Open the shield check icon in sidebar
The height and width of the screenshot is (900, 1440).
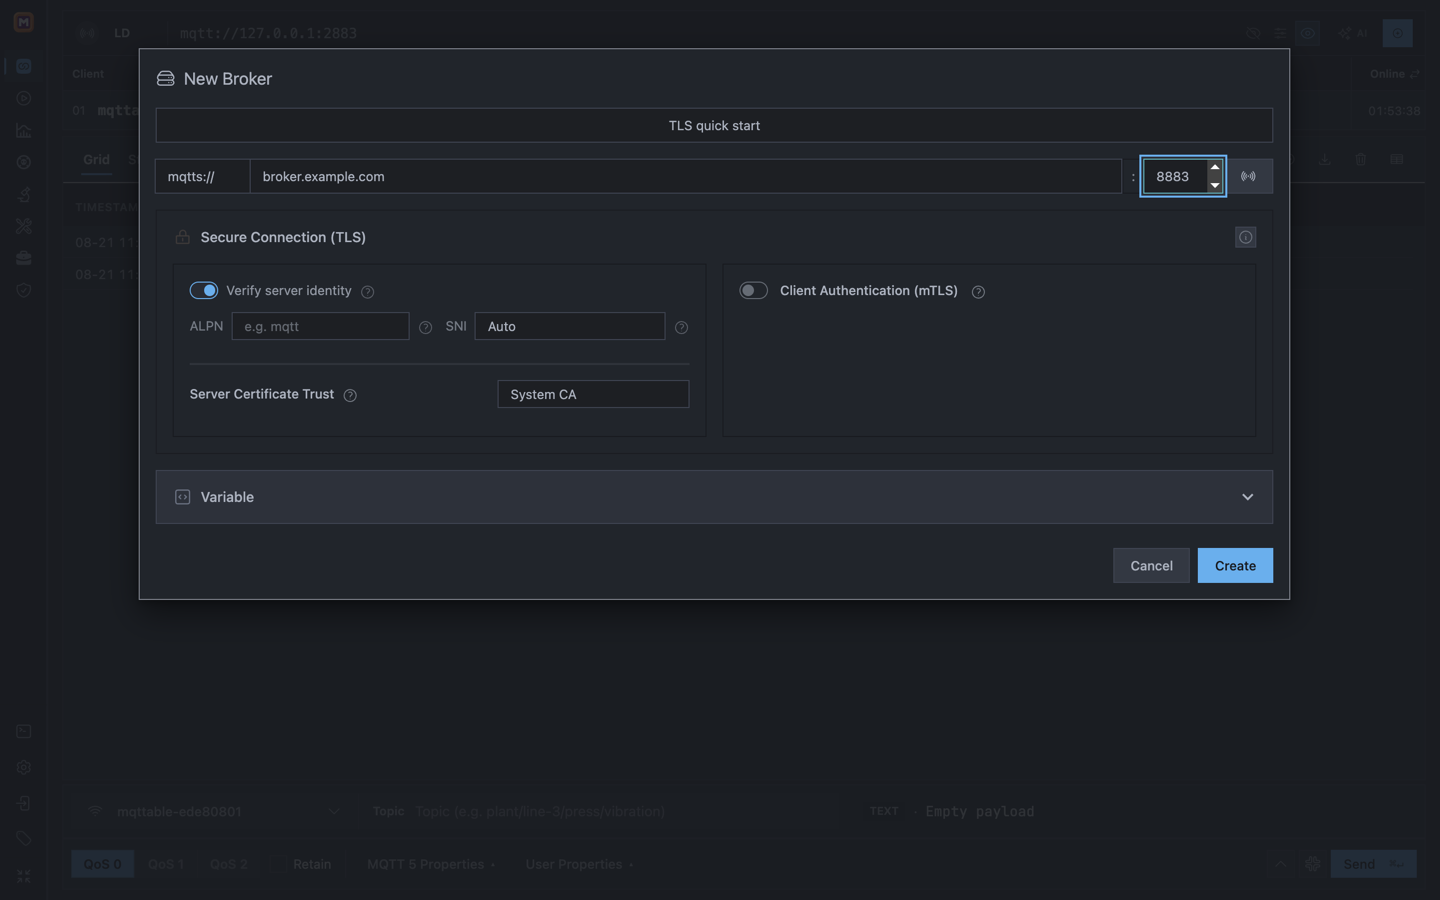coord(23,290)
